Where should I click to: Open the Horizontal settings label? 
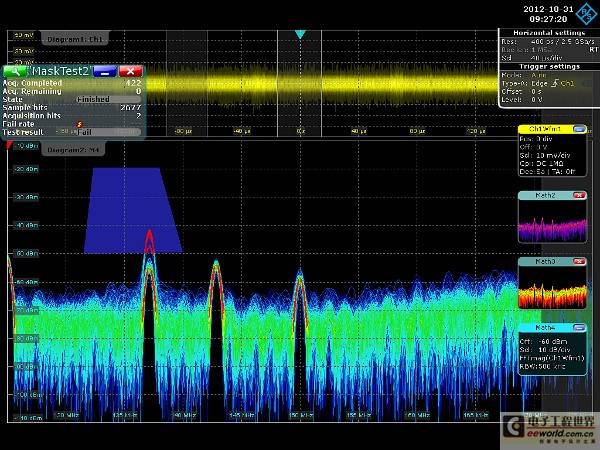[x=549, y=33]
